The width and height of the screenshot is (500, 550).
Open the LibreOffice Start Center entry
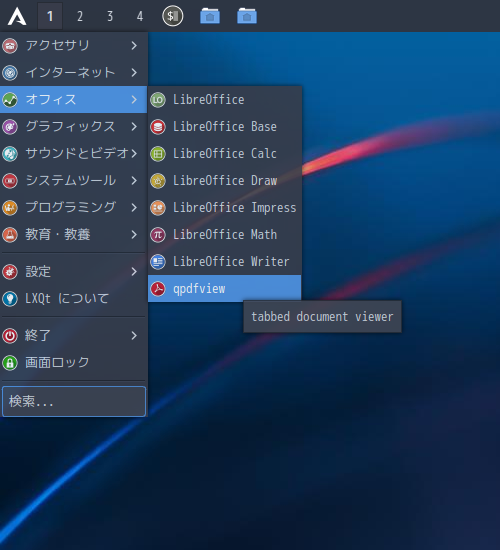coord(225,100)
